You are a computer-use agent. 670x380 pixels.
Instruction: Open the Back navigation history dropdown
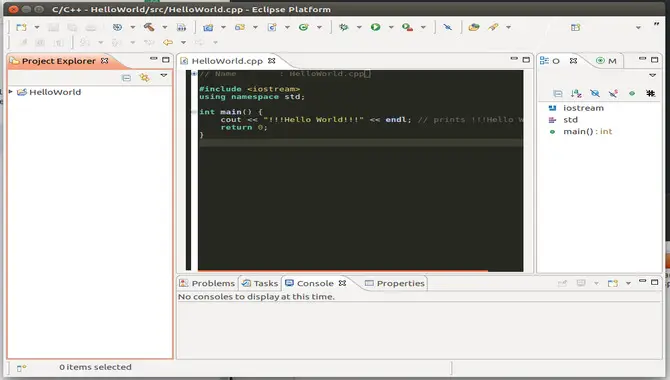click(x=183, y=42)
